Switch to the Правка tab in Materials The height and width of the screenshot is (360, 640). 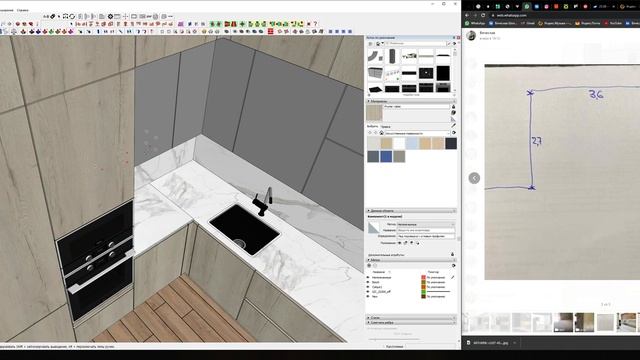[385, 127]
